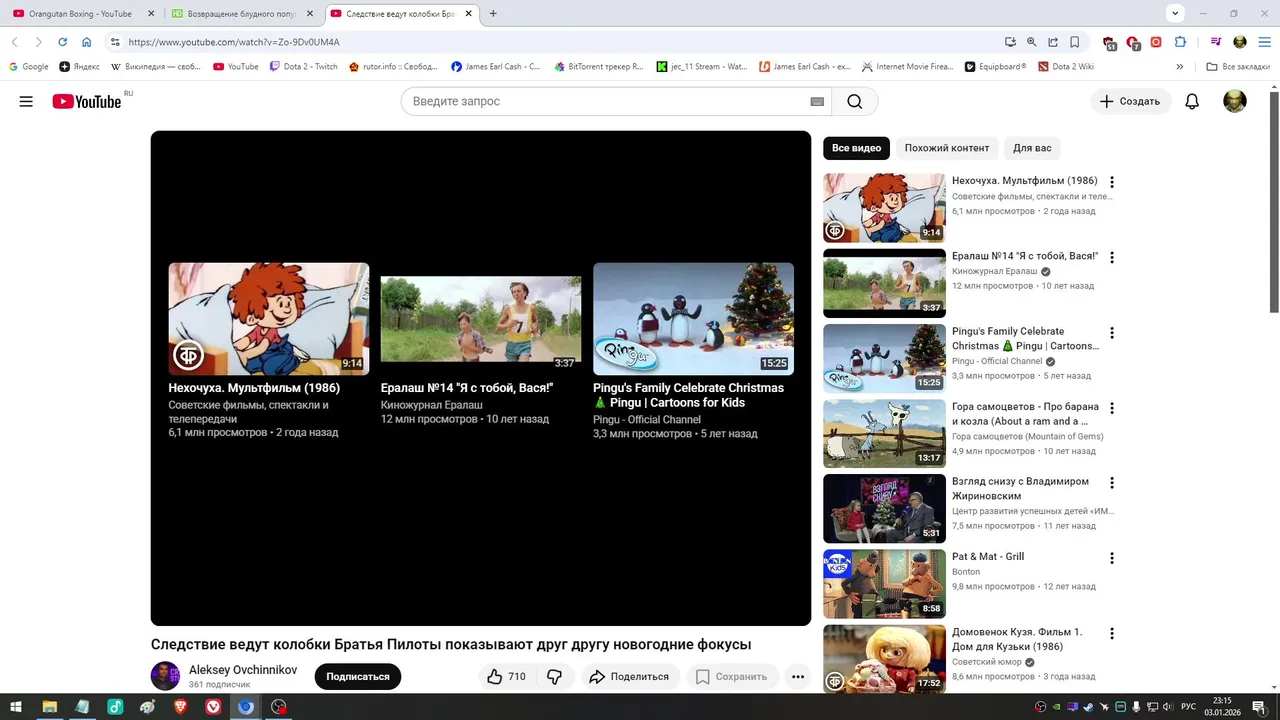The width and height of the screenshot is (1280, 720).
Task: Play the Ералаш №14 endscreen thumbnail
Action: click(x=481, y=319)
